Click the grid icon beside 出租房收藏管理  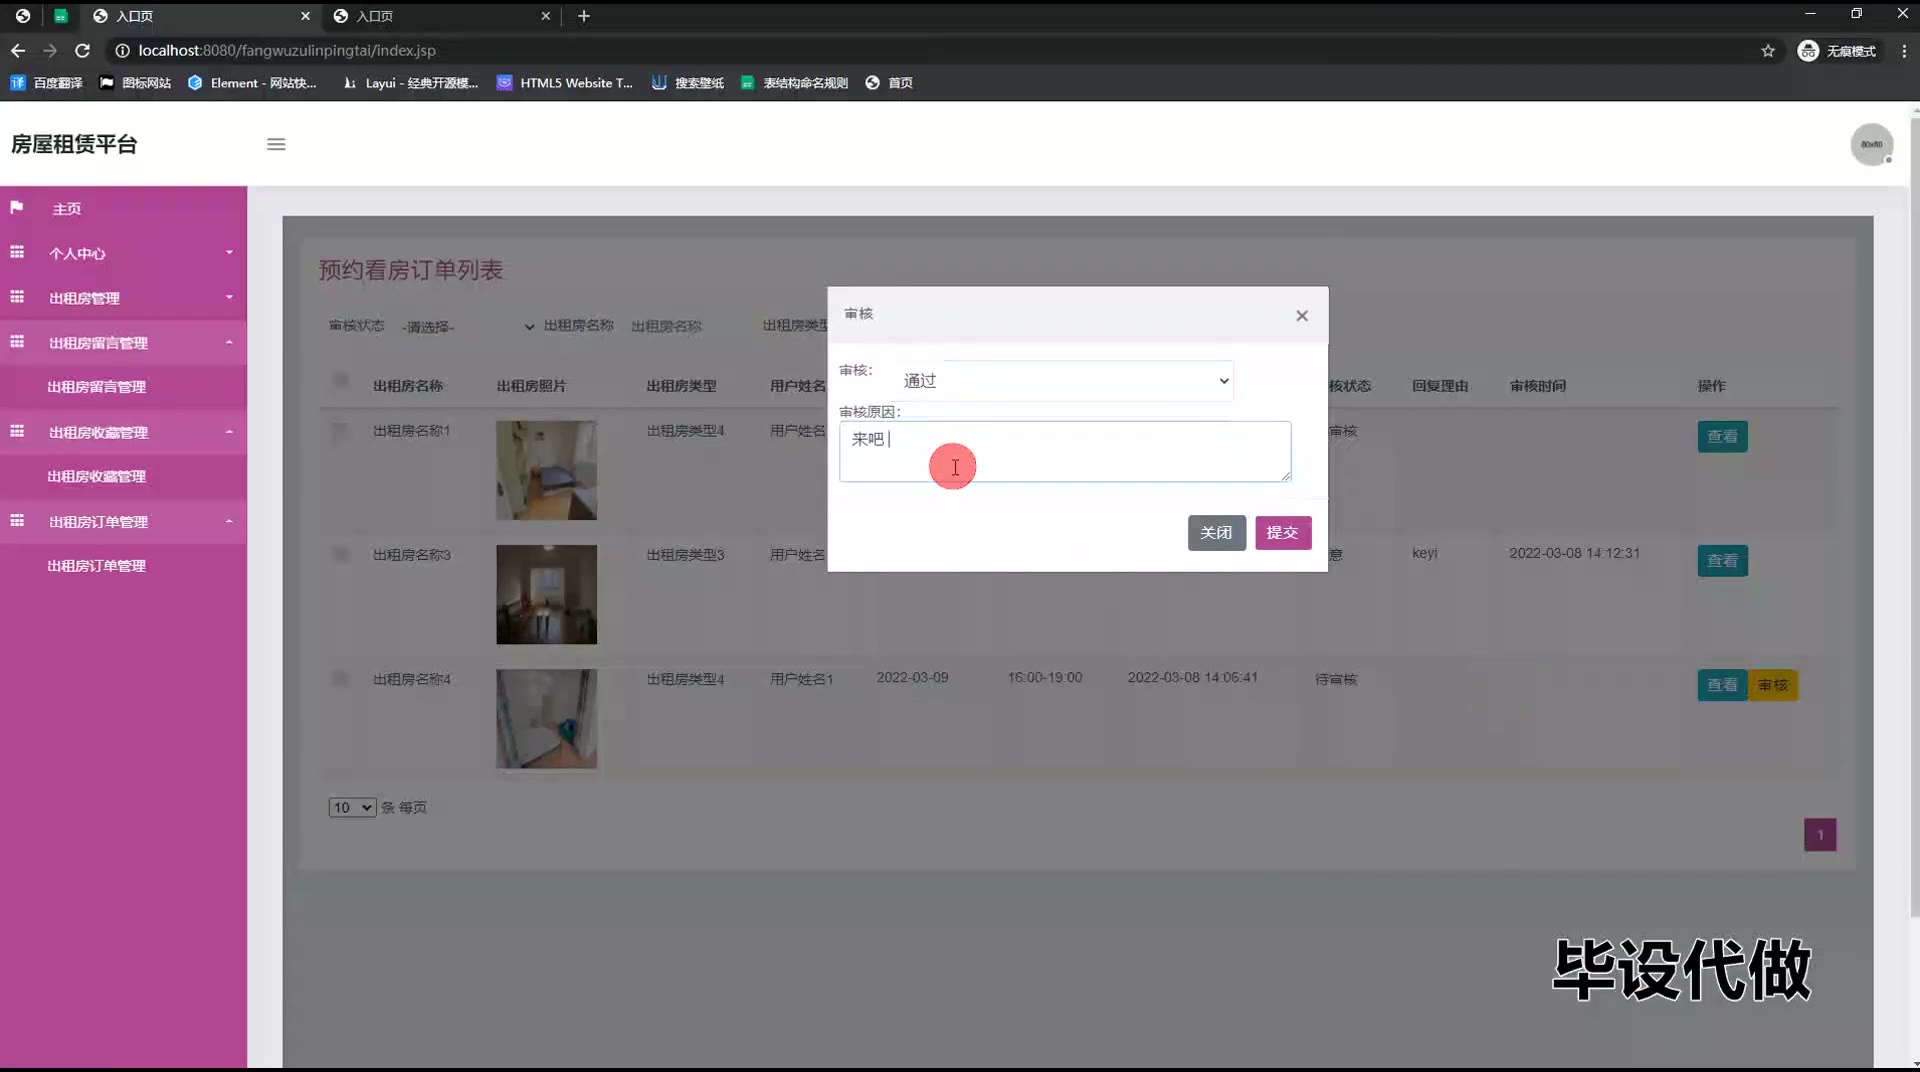coord(17,431)
